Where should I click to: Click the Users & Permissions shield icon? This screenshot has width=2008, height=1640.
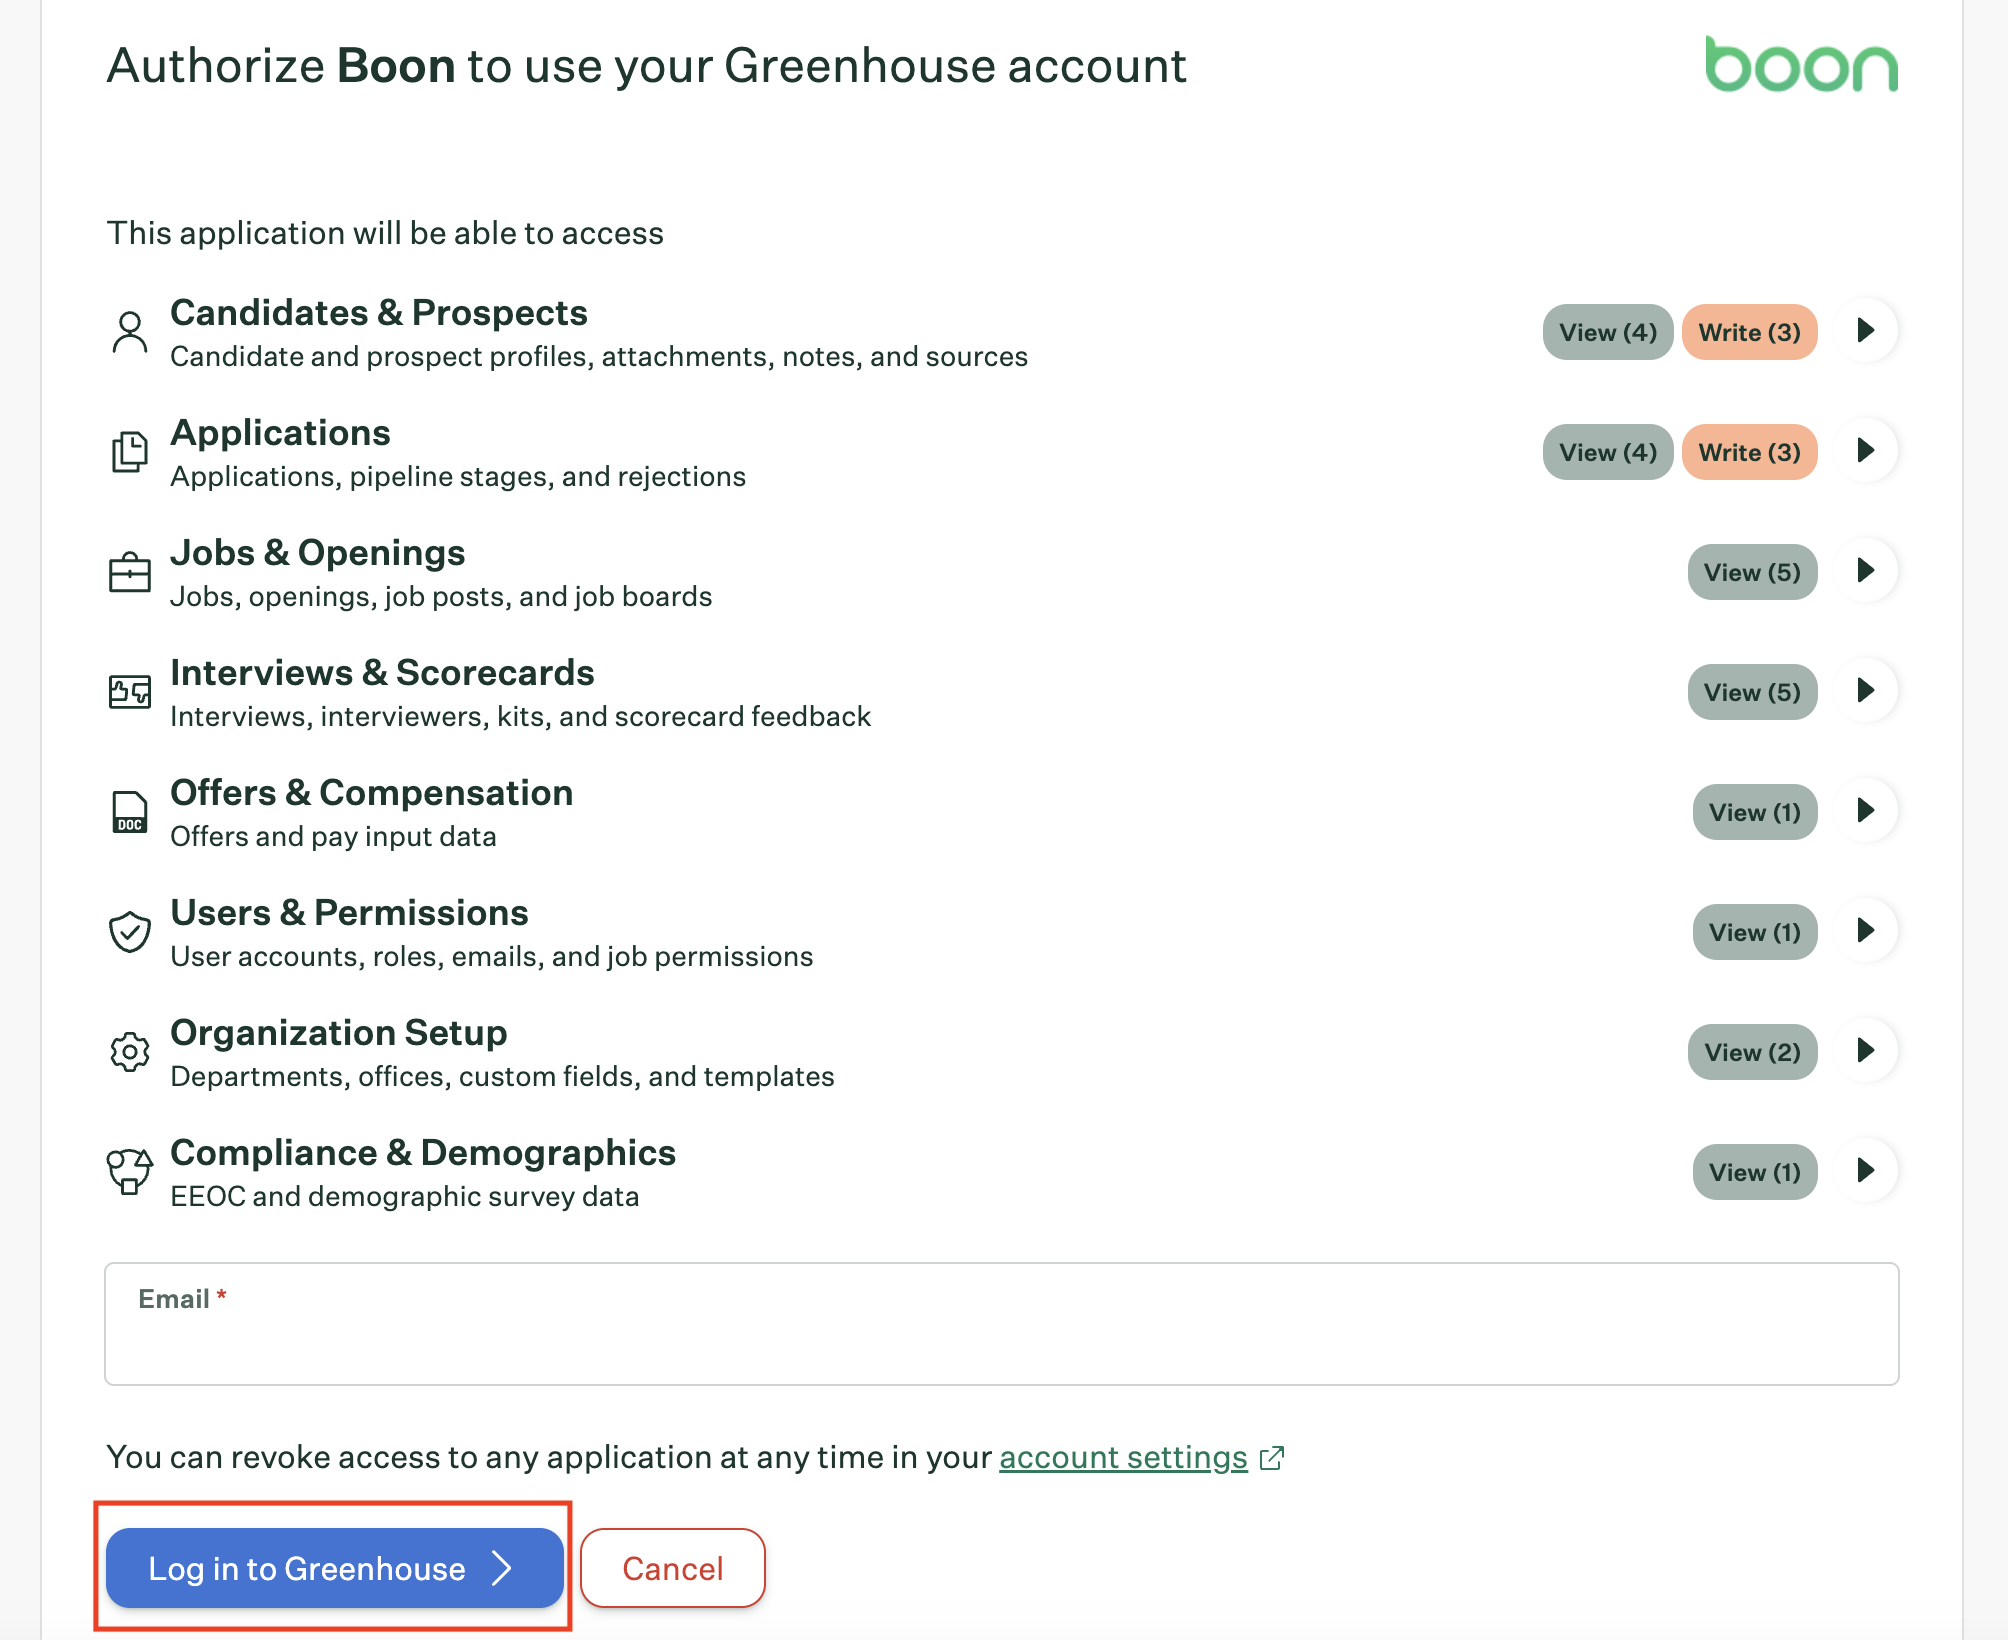130,932
